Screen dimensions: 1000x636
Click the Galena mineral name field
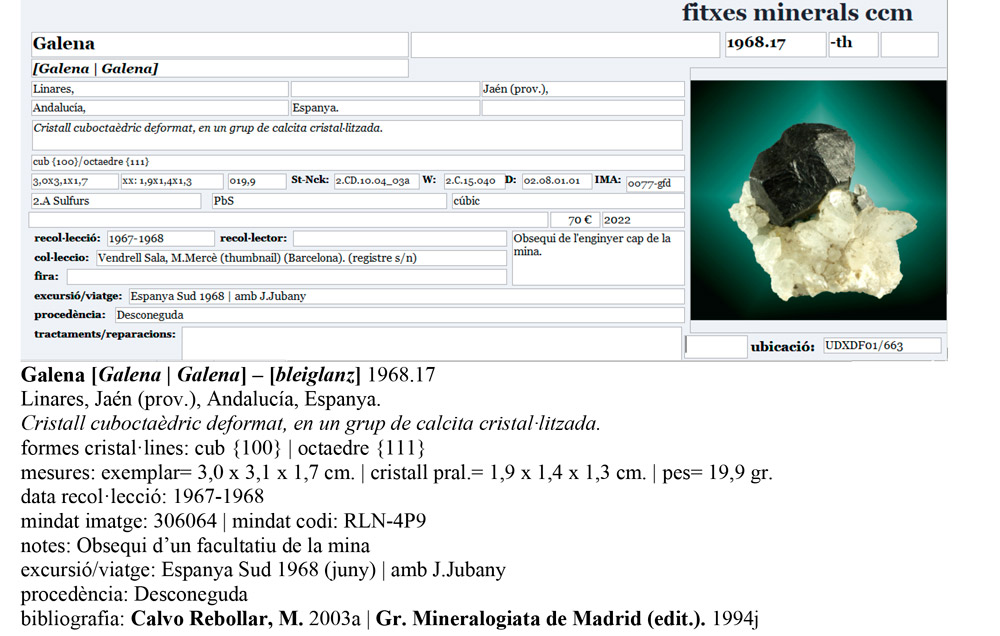pyautogui.click(x=219, y=44)
